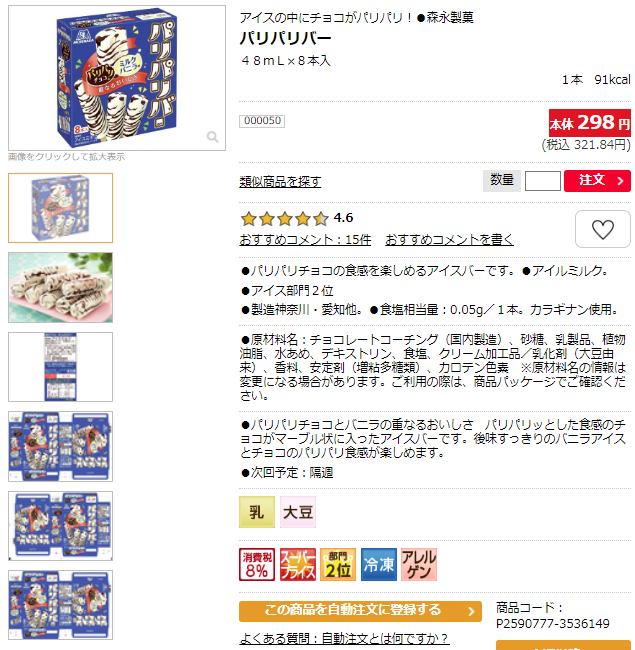
Task: Open よくある質問 auto-order FAQ link
Action: coord(344,638)
